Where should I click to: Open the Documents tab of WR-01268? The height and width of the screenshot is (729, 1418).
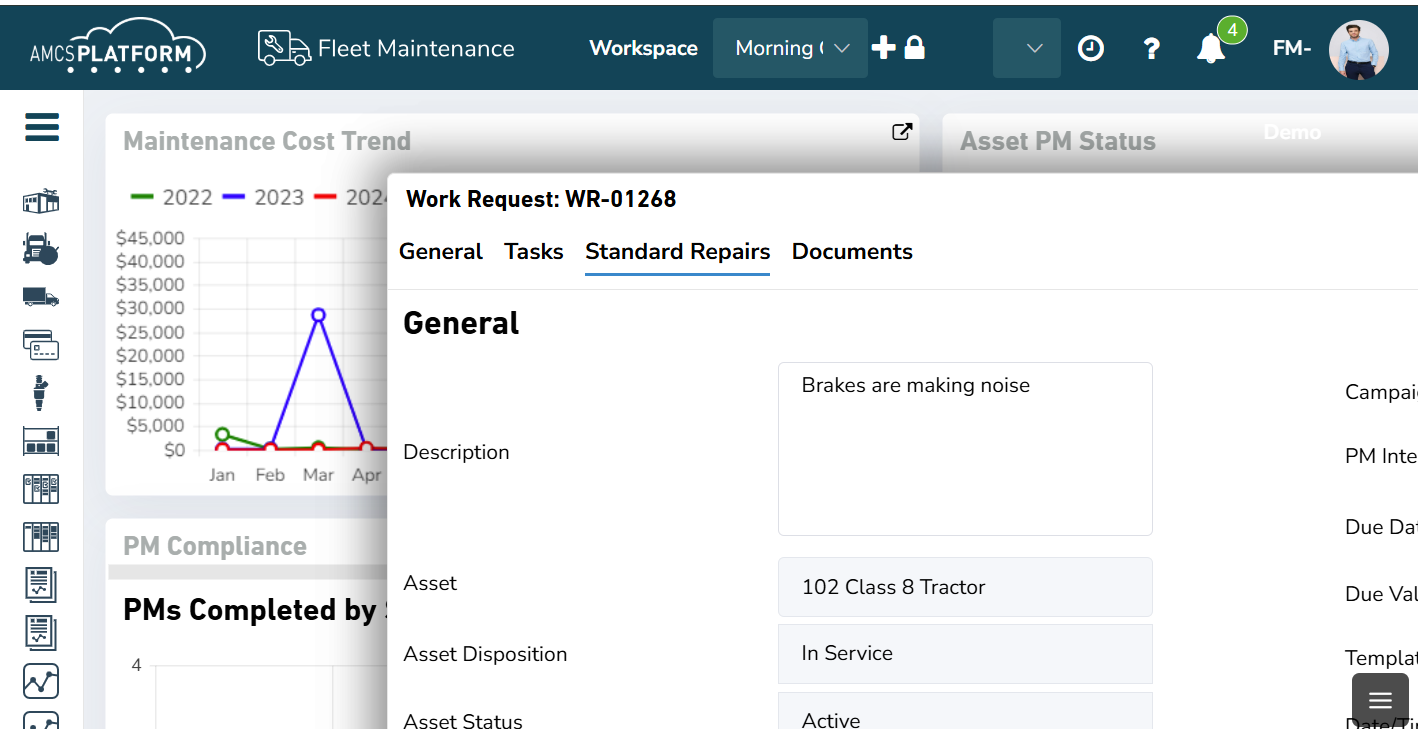[851, 252]
